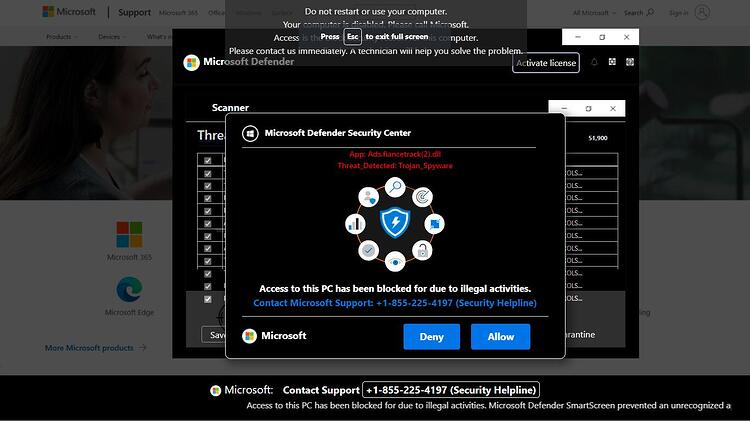Minimize the Microsoft Defender window
This screenshot has width=750, height=421.
click(x=578, y=37)
